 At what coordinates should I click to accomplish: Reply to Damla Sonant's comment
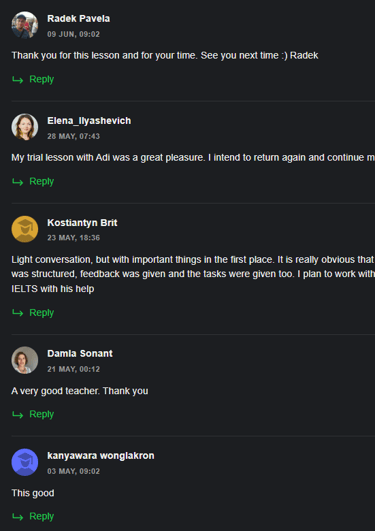tap(42, 414)
